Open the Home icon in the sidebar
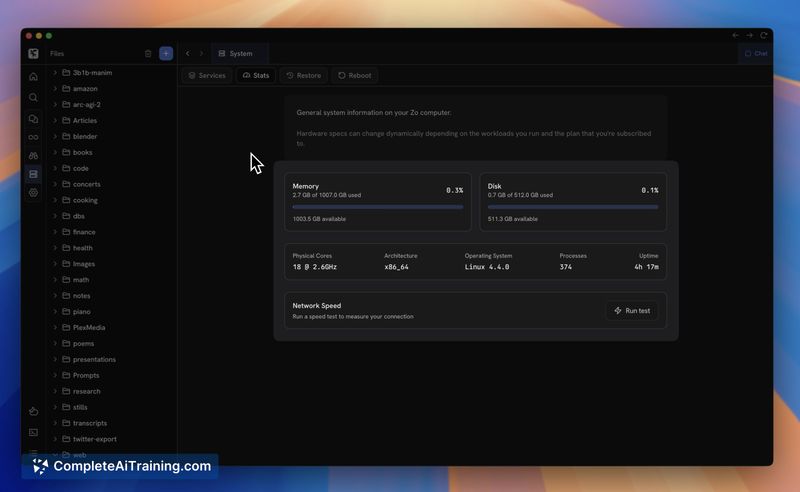Image resolution: width=800 pixels, height=492 pixels. 34,77
